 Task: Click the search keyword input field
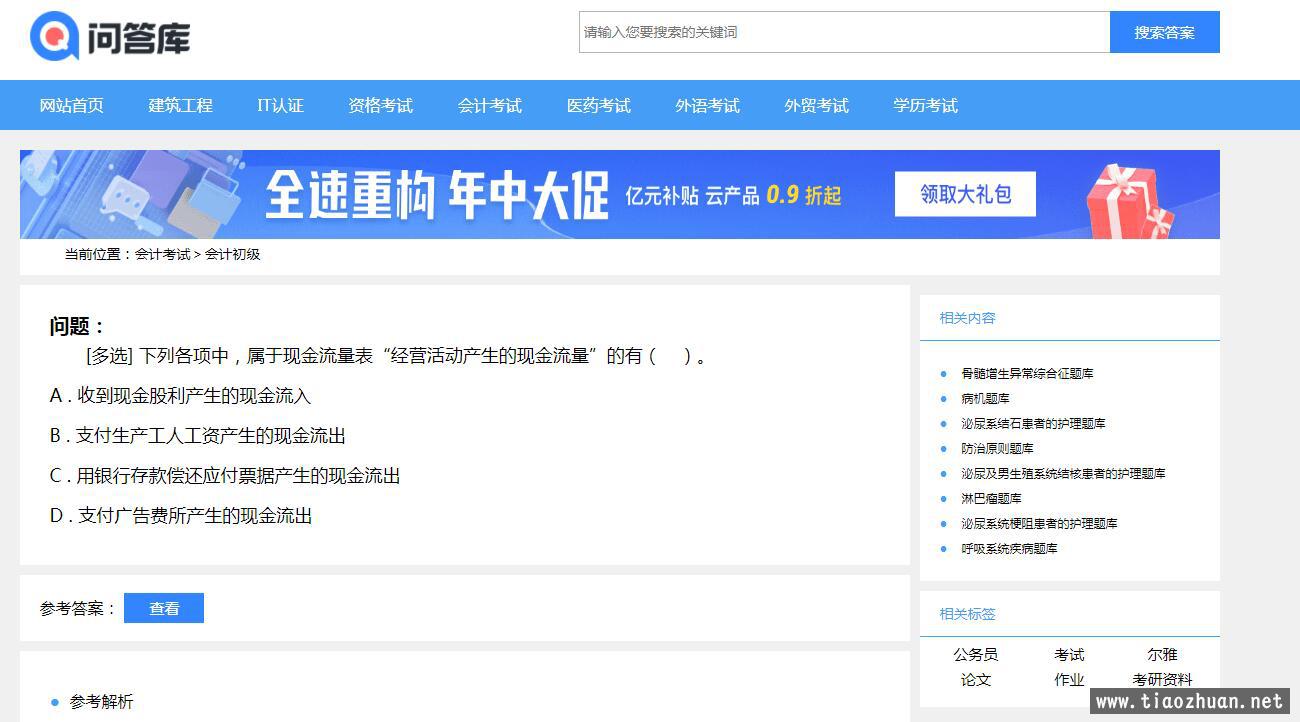click(844, 32)
